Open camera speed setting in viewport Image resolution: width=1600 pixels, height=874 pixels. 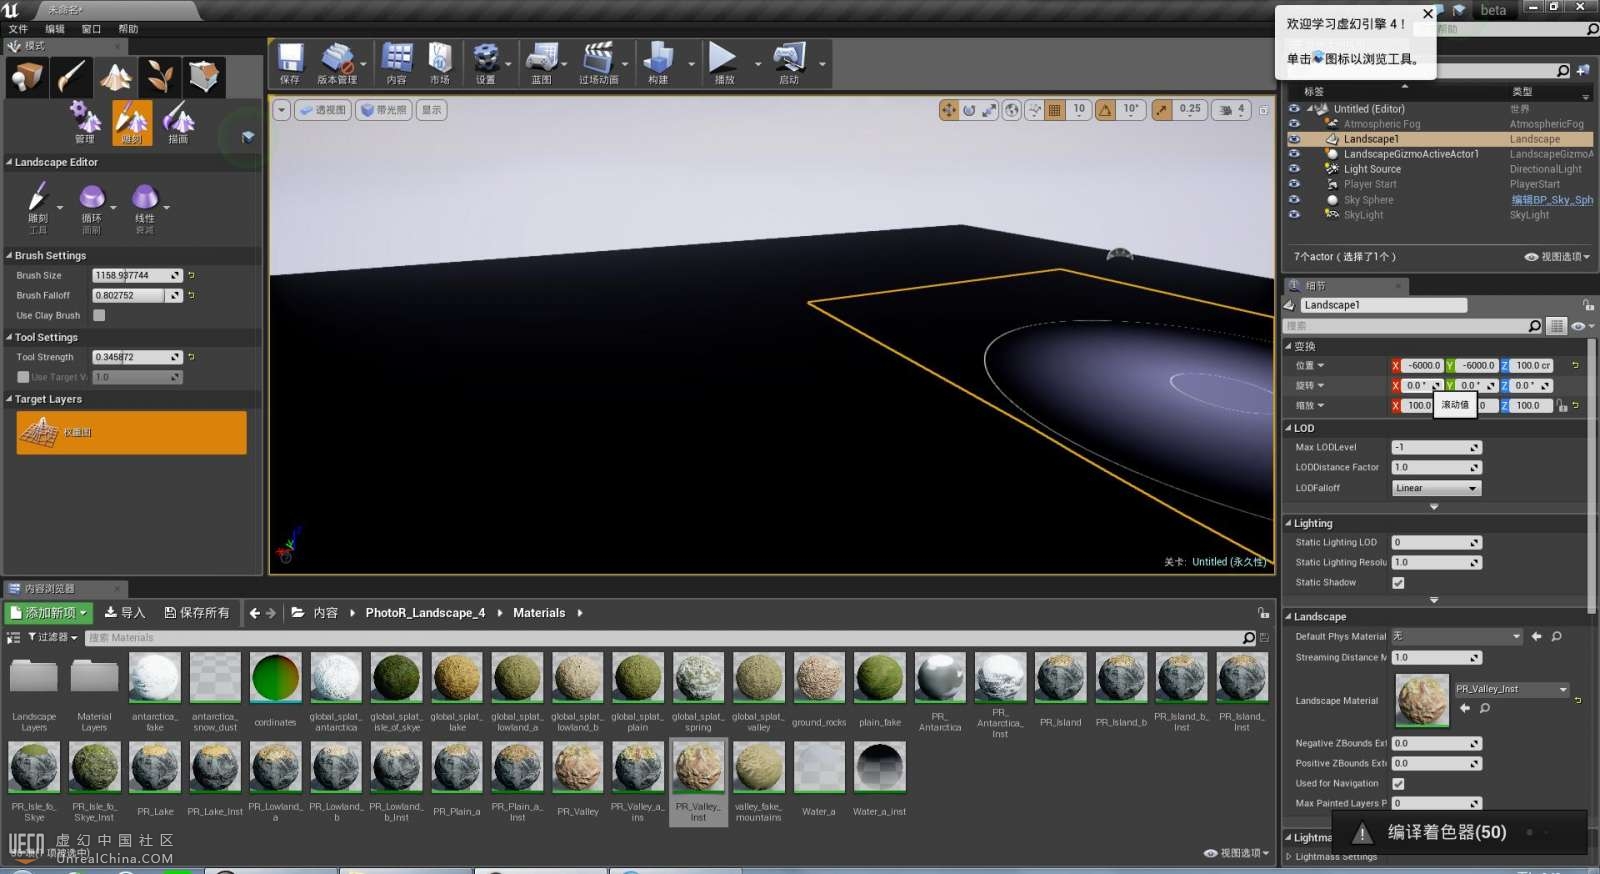(x=1232, y=110)
